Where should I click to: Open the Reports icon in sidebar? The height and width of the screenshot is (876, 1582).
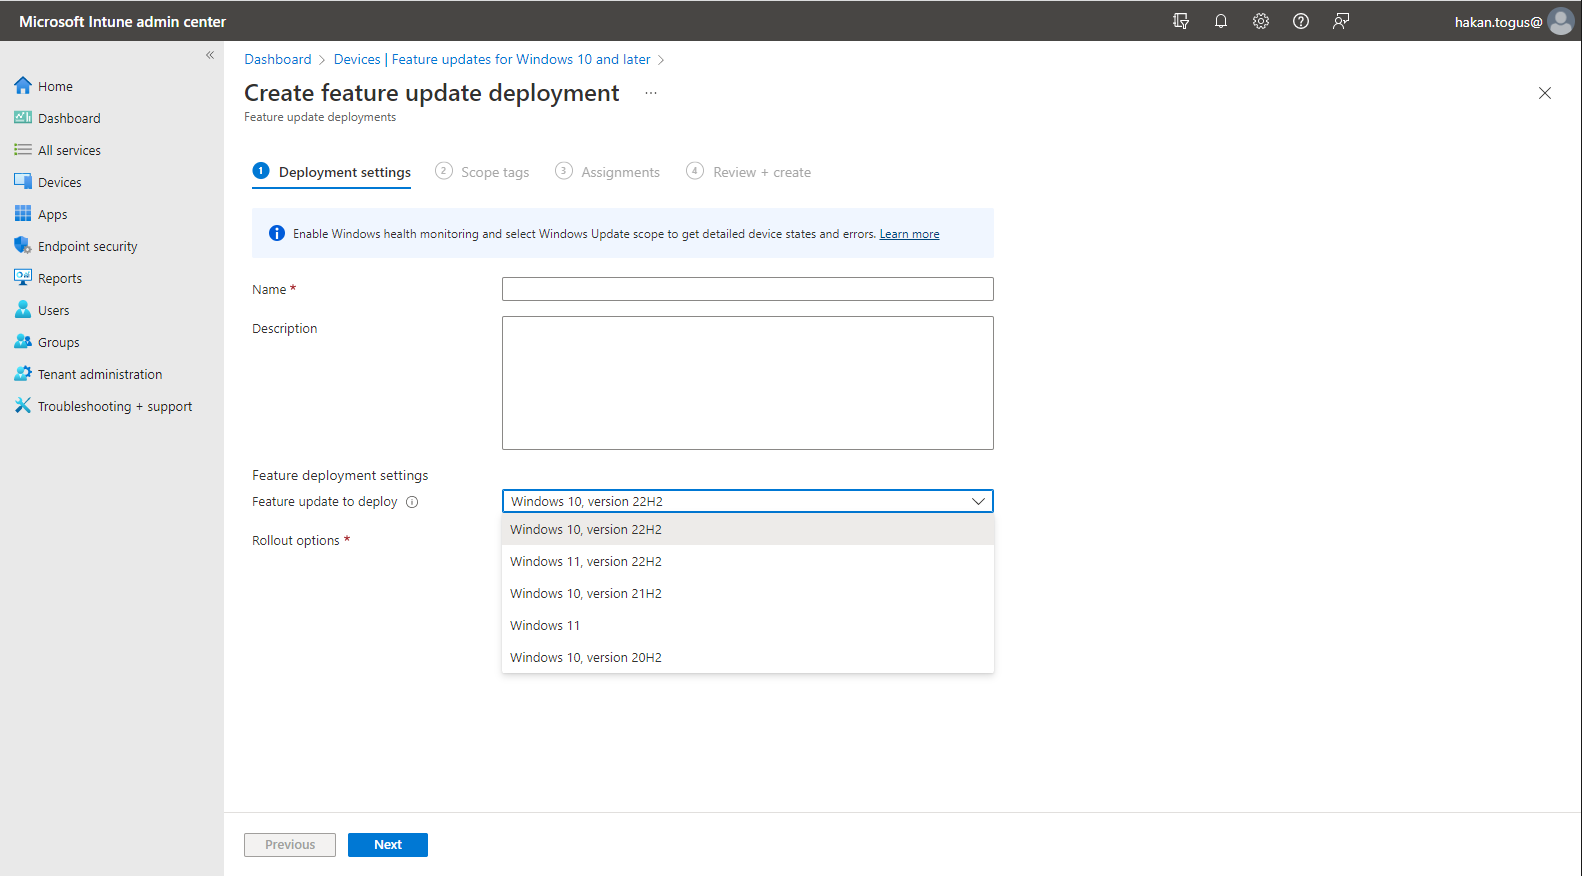pos(23,278)
